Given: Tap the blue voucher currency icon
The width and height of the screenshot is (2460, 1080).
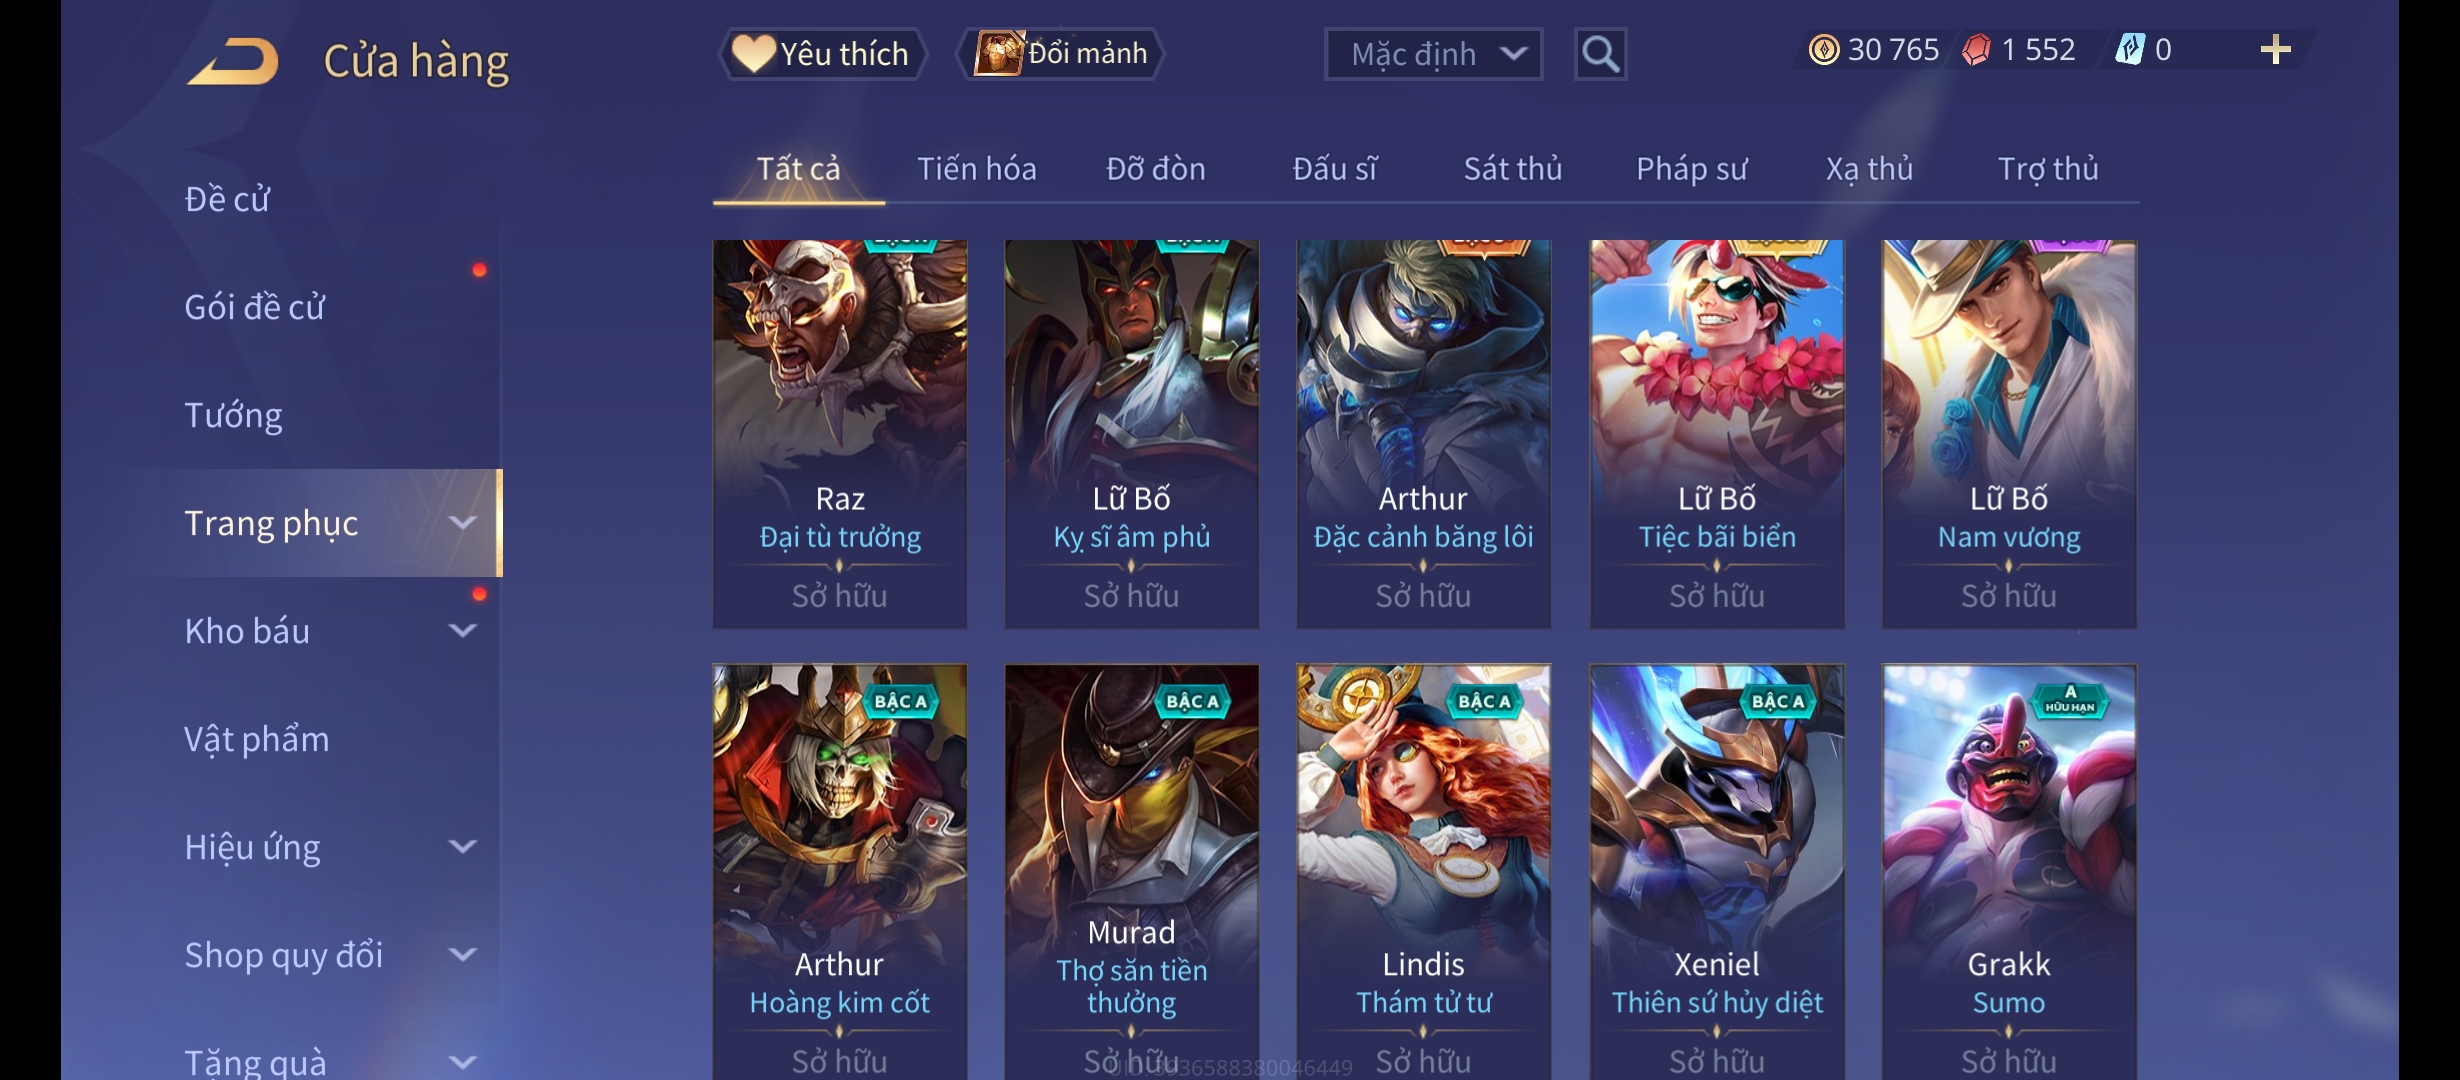Looking at the screenshot, I should (x=2130, y=50).
